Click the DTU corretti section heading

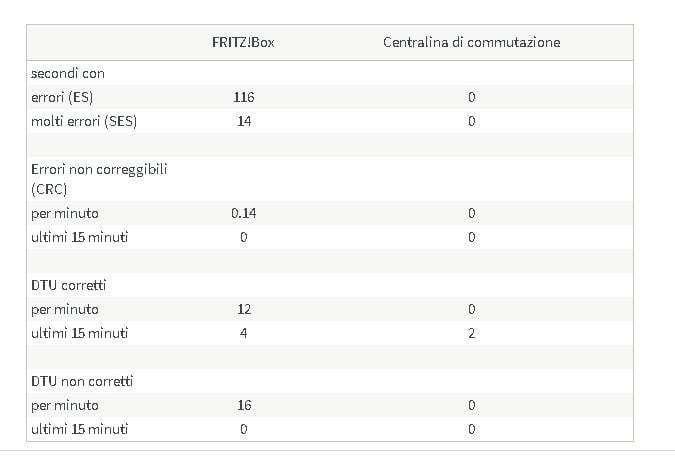[68, 285]
